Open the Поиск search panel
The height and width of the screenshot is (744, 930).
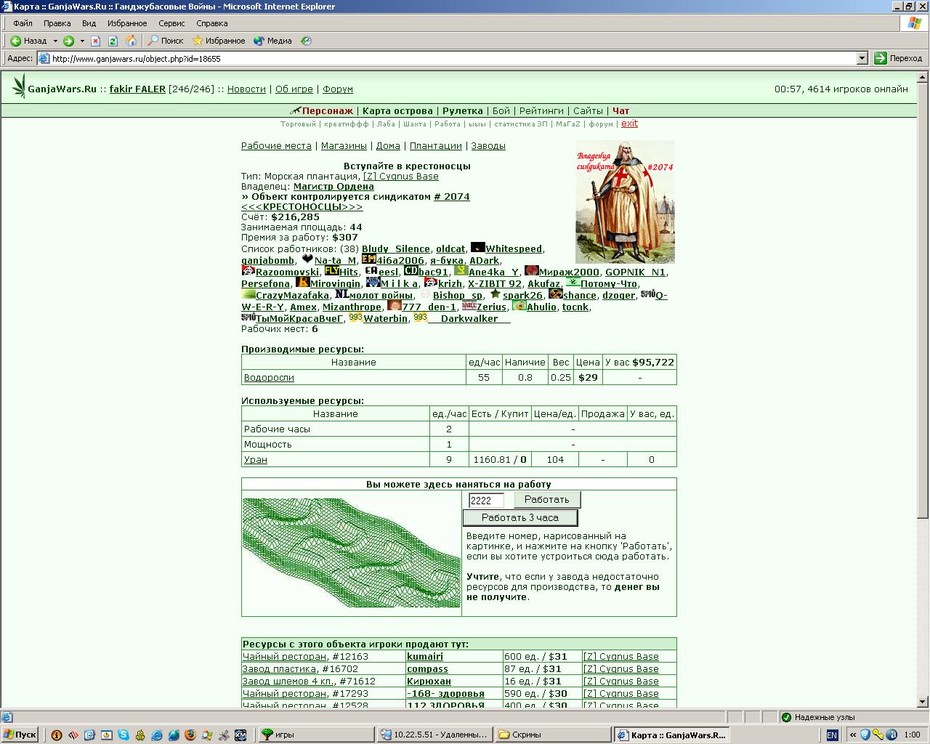click(x=165, y=41)
